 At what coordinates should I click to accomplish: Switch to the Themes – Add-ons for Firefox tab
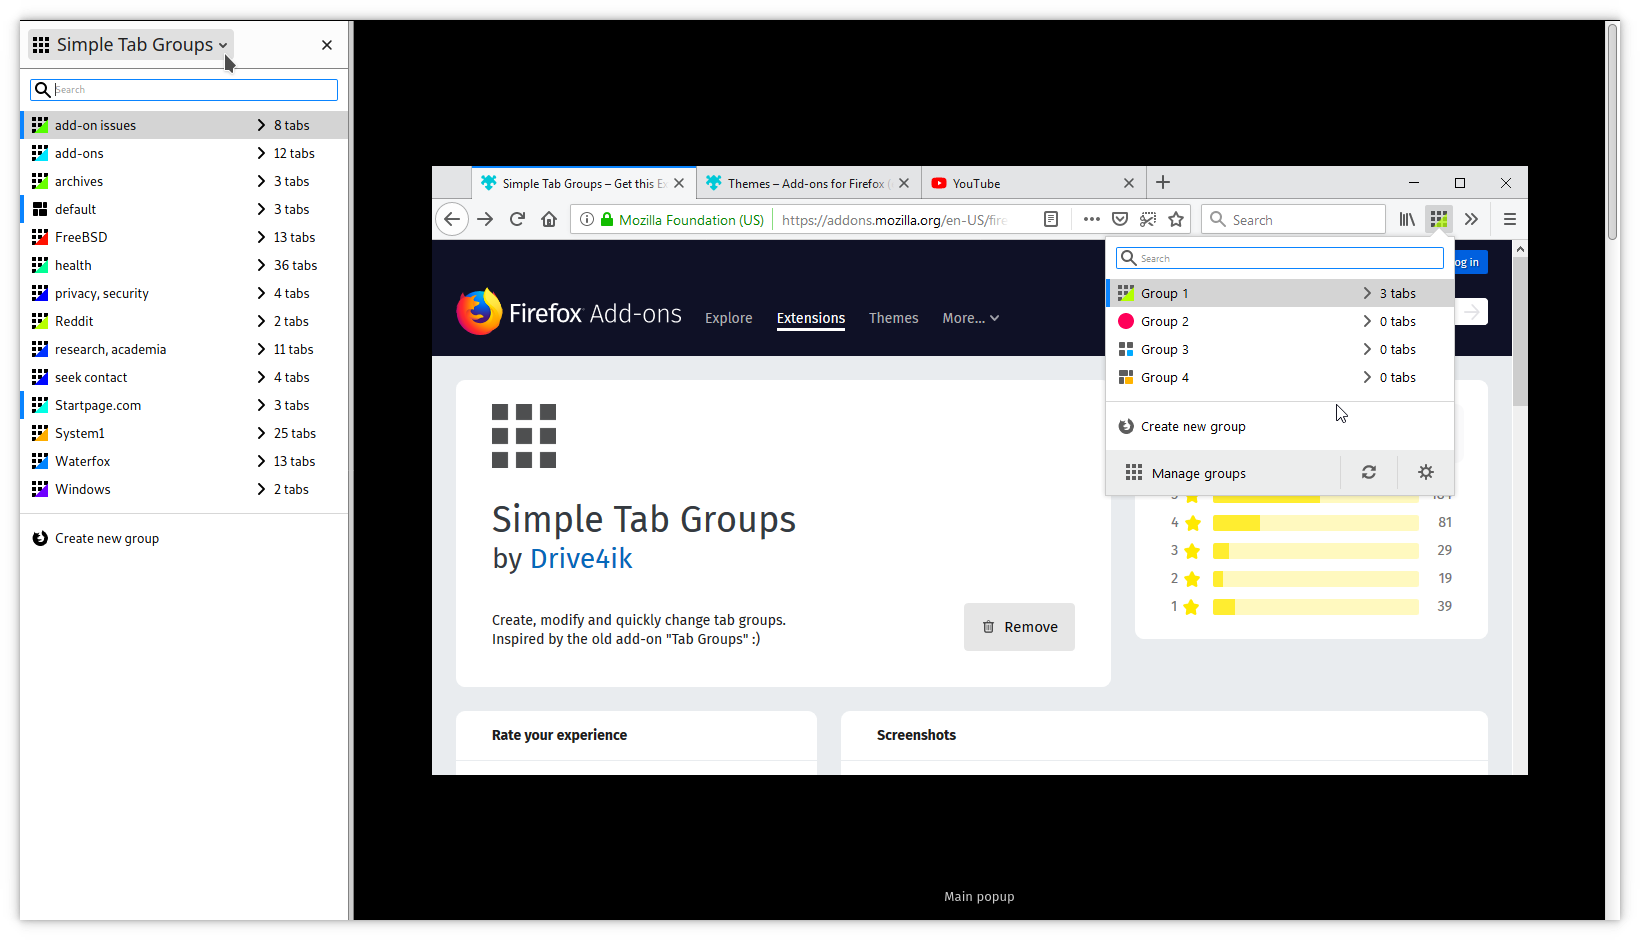(808, 183)
